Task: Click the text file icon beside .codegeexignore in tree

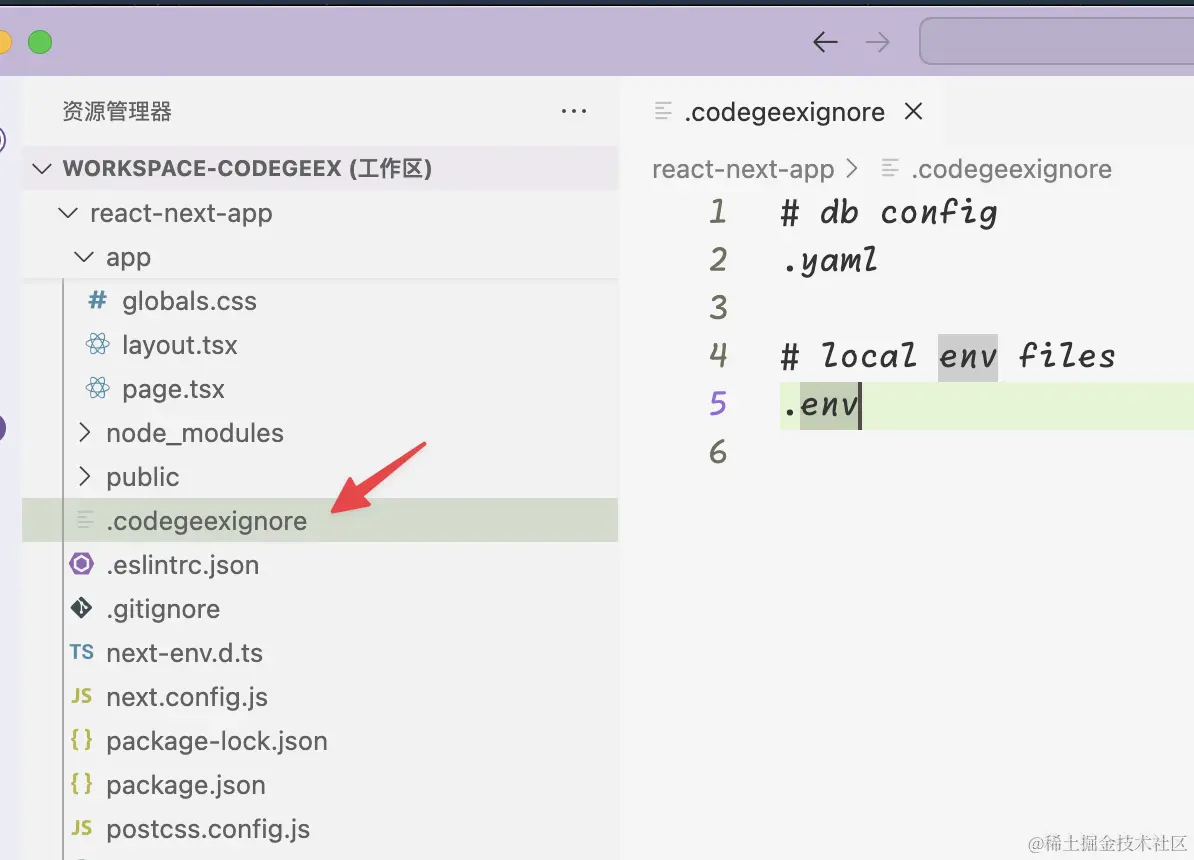Action: pyautogui.click(x=84, y=520)
